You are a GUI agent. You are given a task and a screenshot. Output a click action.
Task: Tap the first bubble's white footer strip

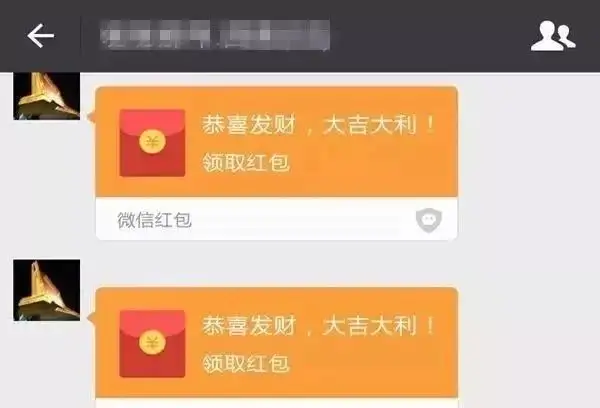(x=276, y=219)
